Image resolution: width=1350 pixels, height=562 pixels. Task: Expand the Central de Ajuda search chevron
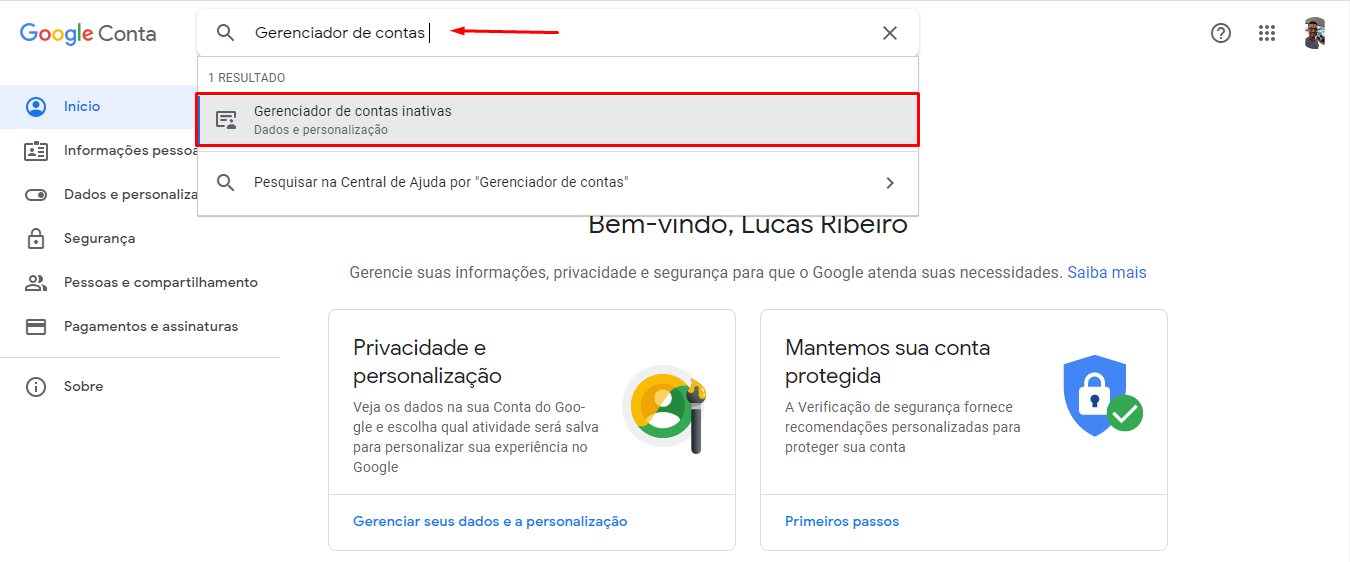click(890, 183)
